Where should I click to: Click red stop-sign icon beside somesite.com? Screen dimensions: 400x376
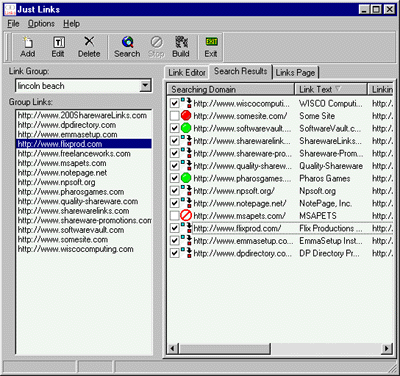(x=186, y=116)
